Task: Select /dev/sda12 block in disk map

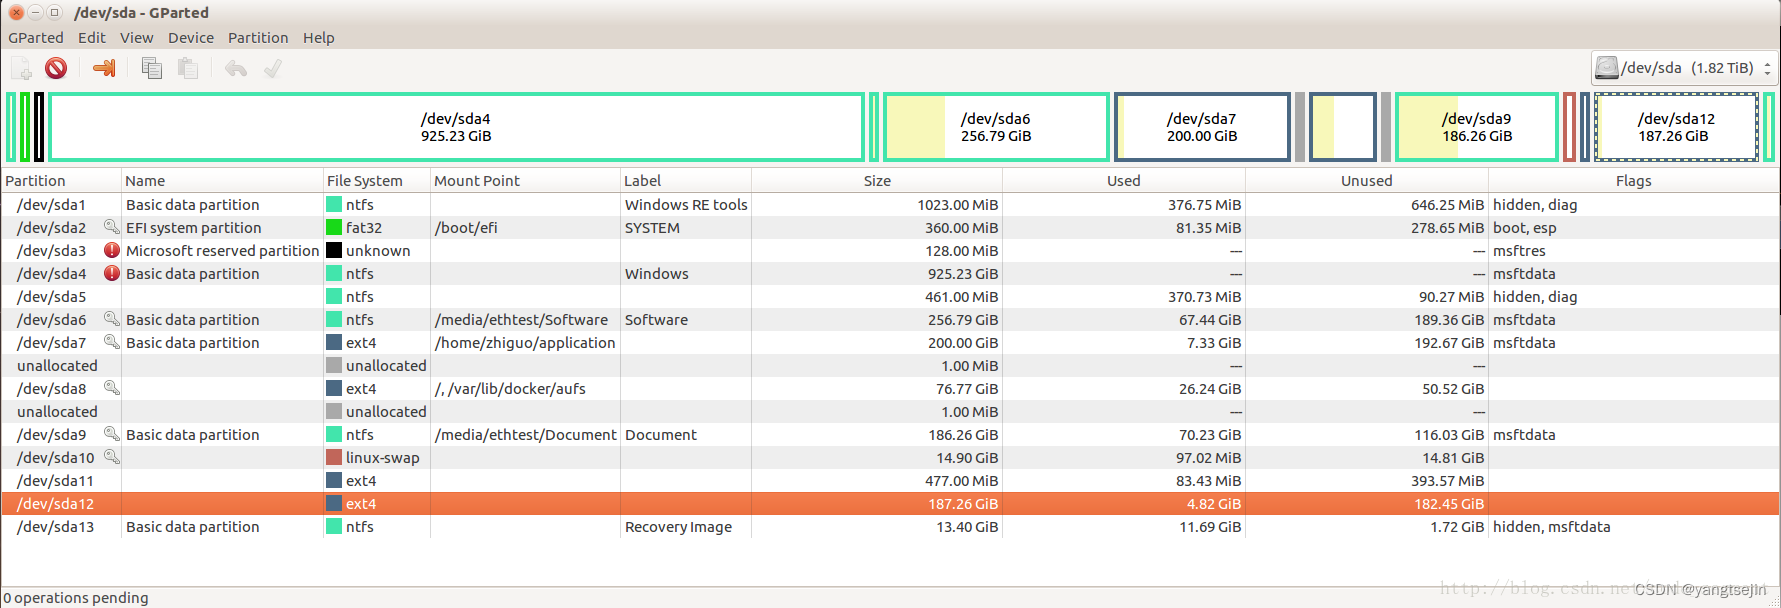Action: point(1676,127)
